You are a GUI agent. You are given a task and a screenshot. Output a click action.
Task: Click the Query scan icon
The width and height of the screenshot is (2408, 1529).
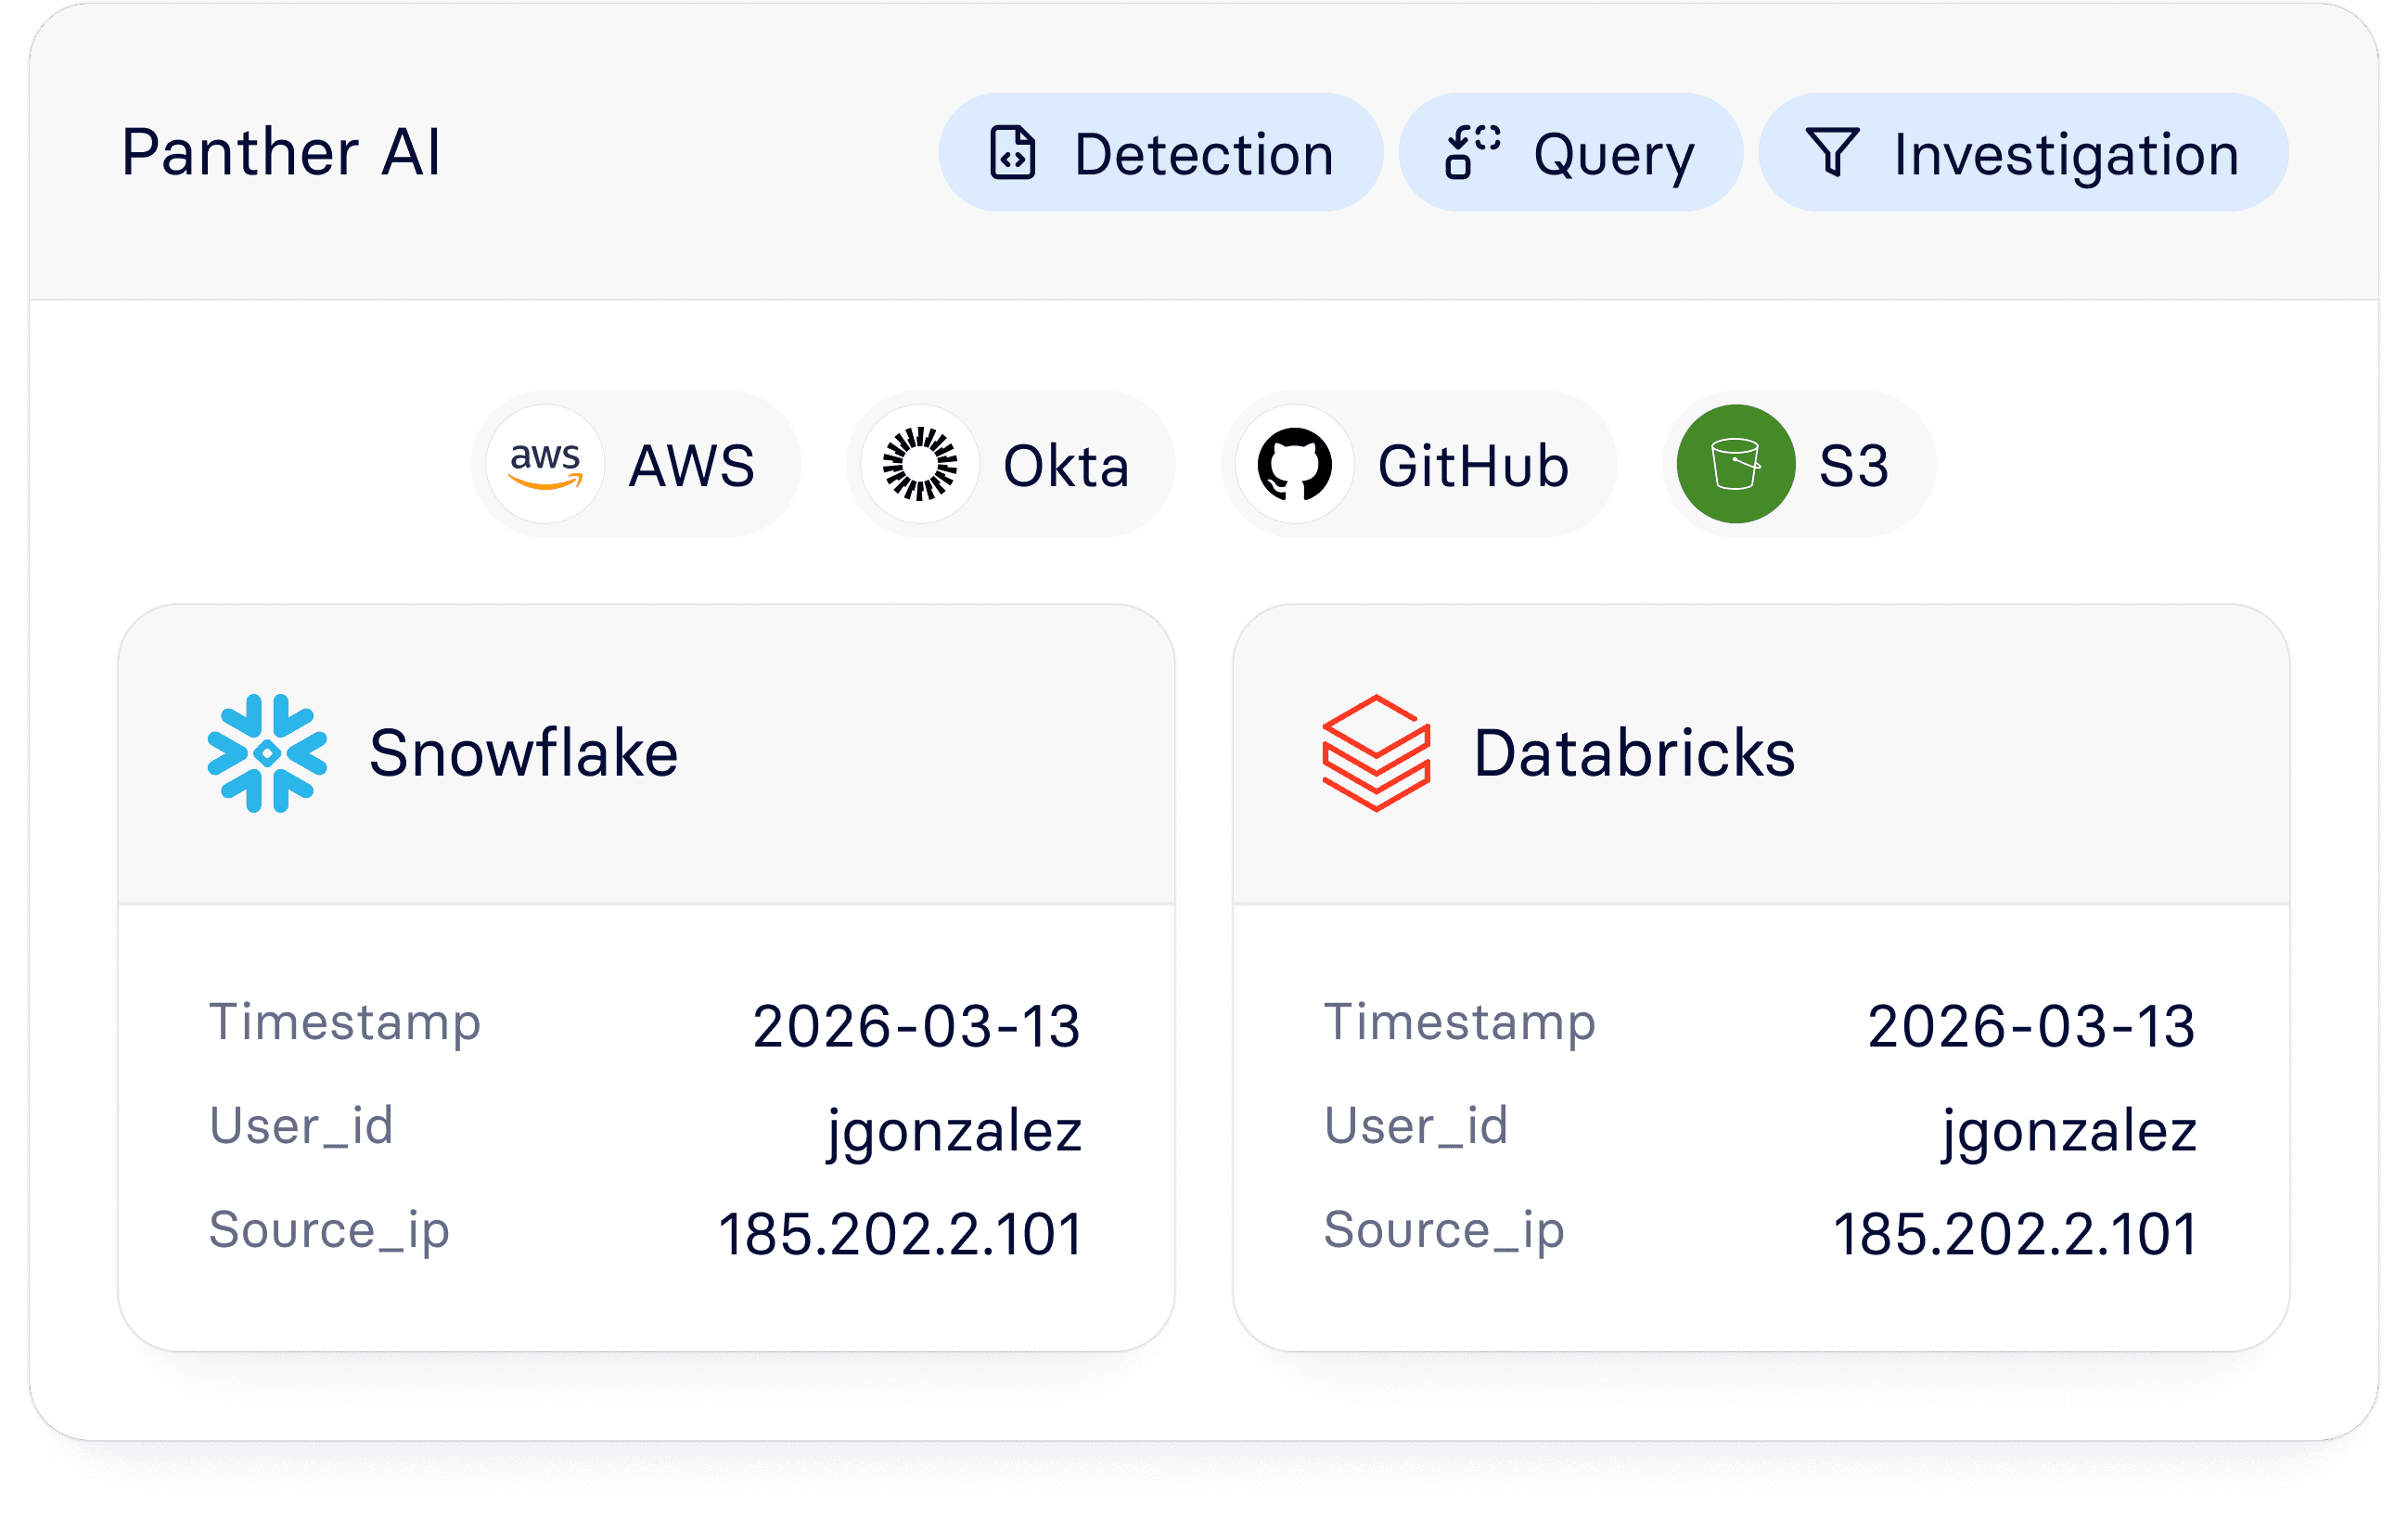point(1472,152)
